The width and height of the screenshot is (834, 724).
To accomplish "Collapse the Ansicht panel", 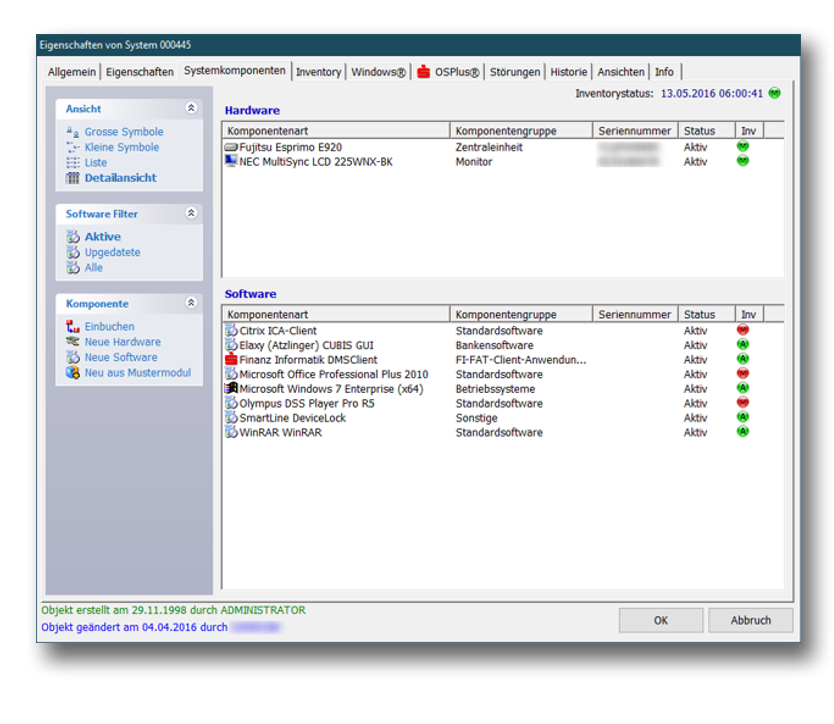I will (x=191, y=109).
